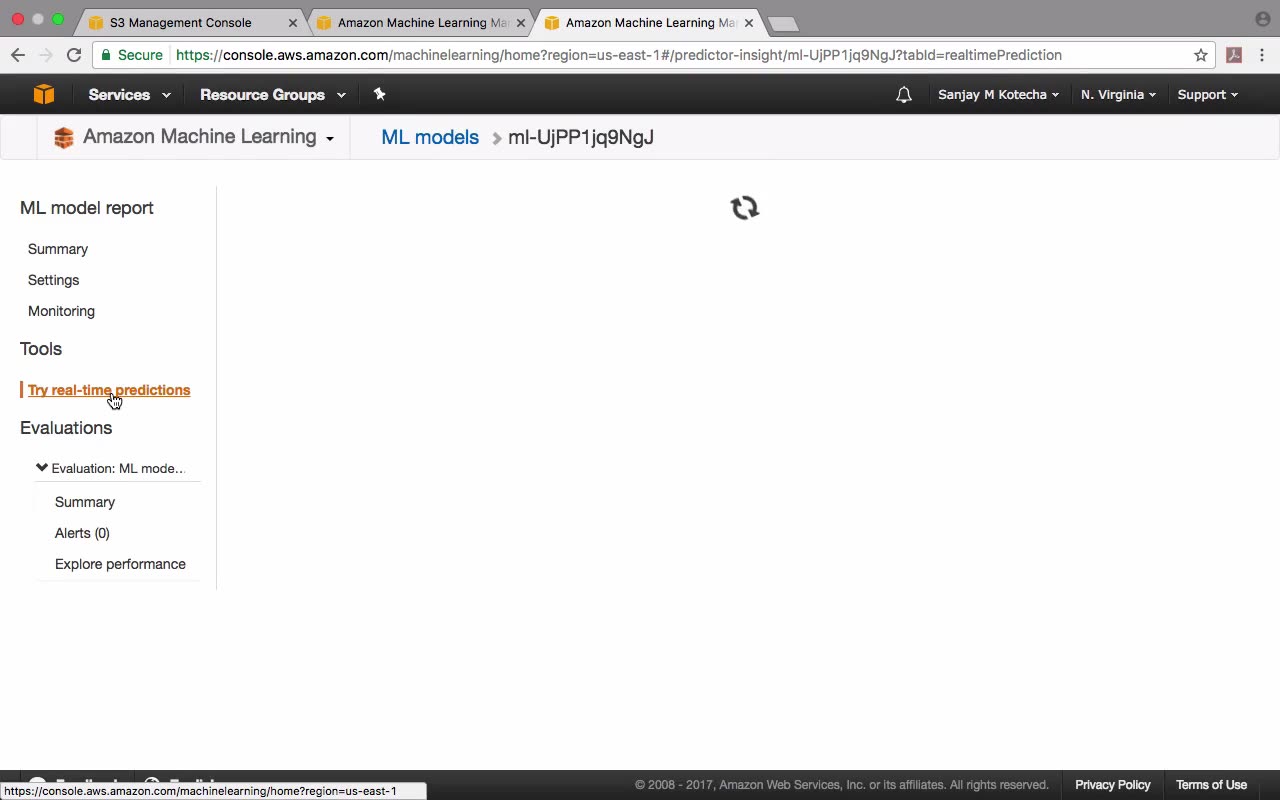Open the notifications bell icon
Screen dimensions: 1280x800
pyautogui.click(x=904, y=95)
